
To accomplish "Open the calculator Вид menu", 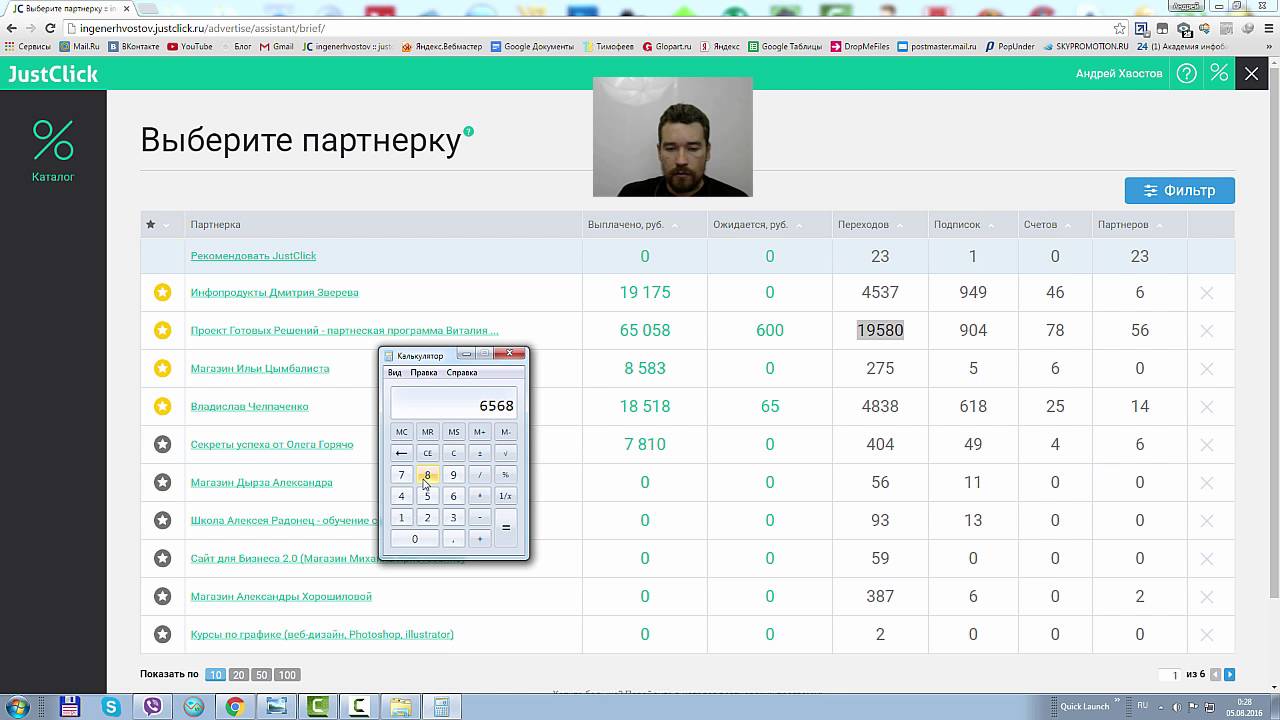I will (395, 373).
